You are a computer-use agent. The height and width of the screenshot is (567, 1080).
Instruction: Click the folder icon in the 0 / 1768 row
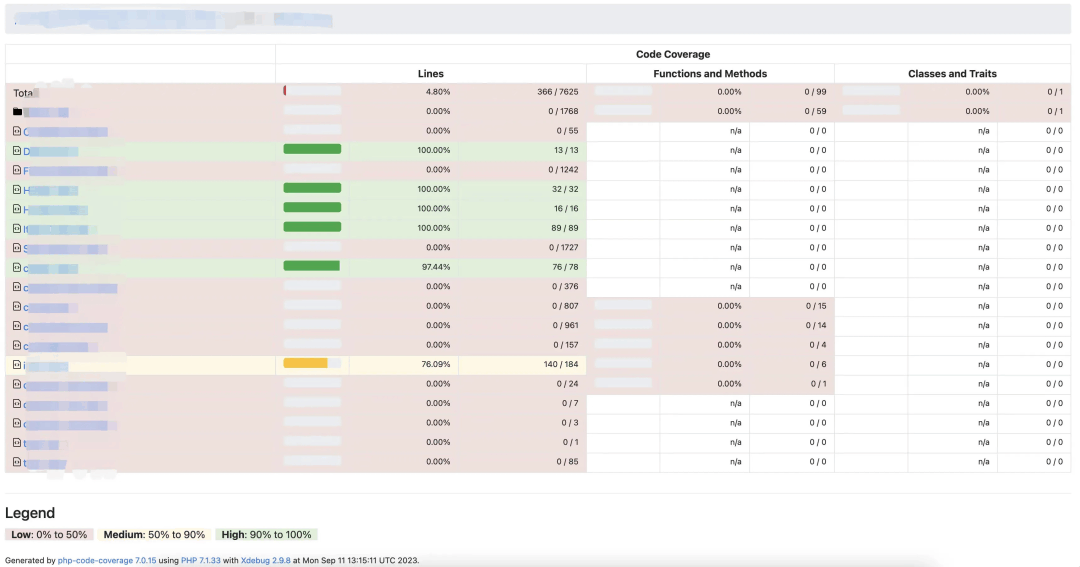(17, 112)
